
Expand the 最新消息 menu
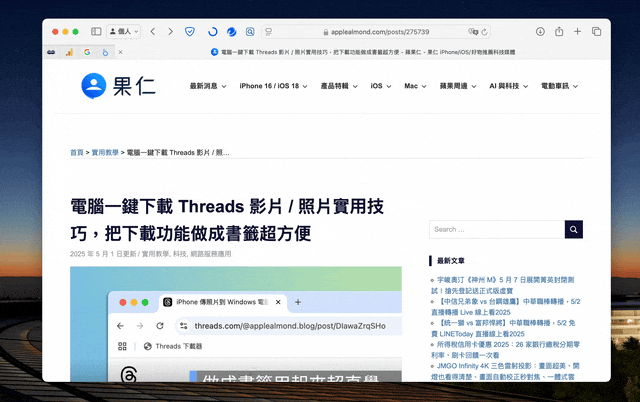click(x=208, y=86)
